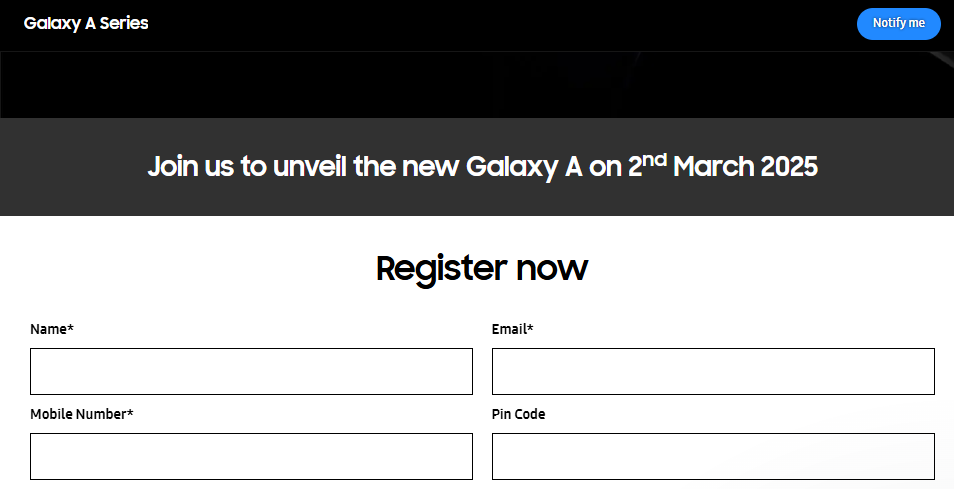Focus the Name input field
The image size is (954, 489).
pos(251,371)
